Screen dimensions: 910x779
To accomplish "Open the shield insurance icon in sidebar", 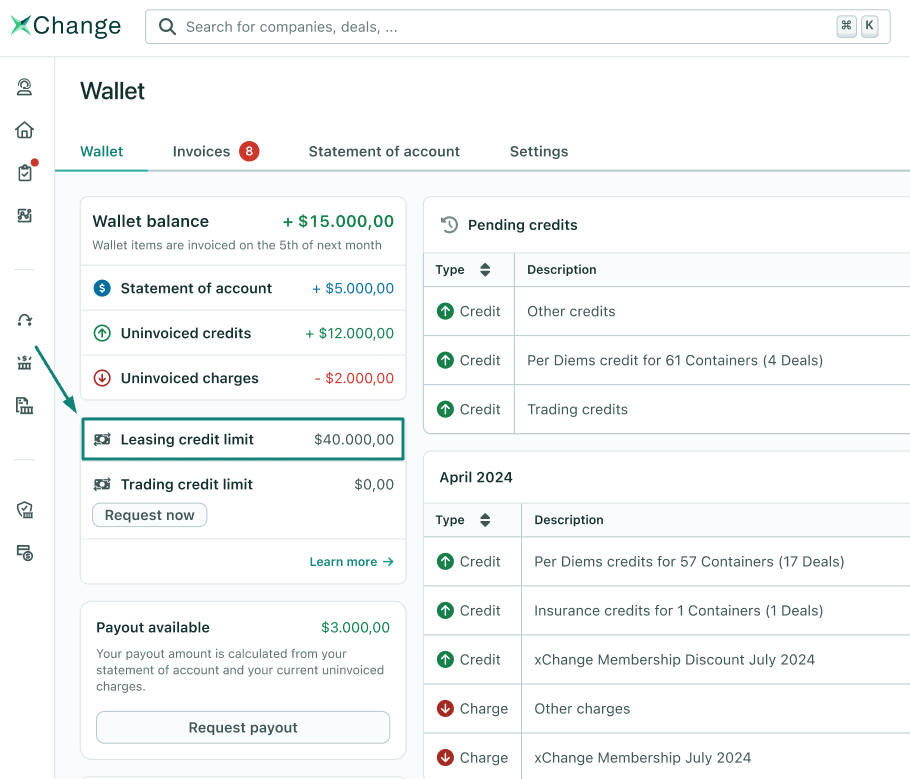I will pos(25,510).
